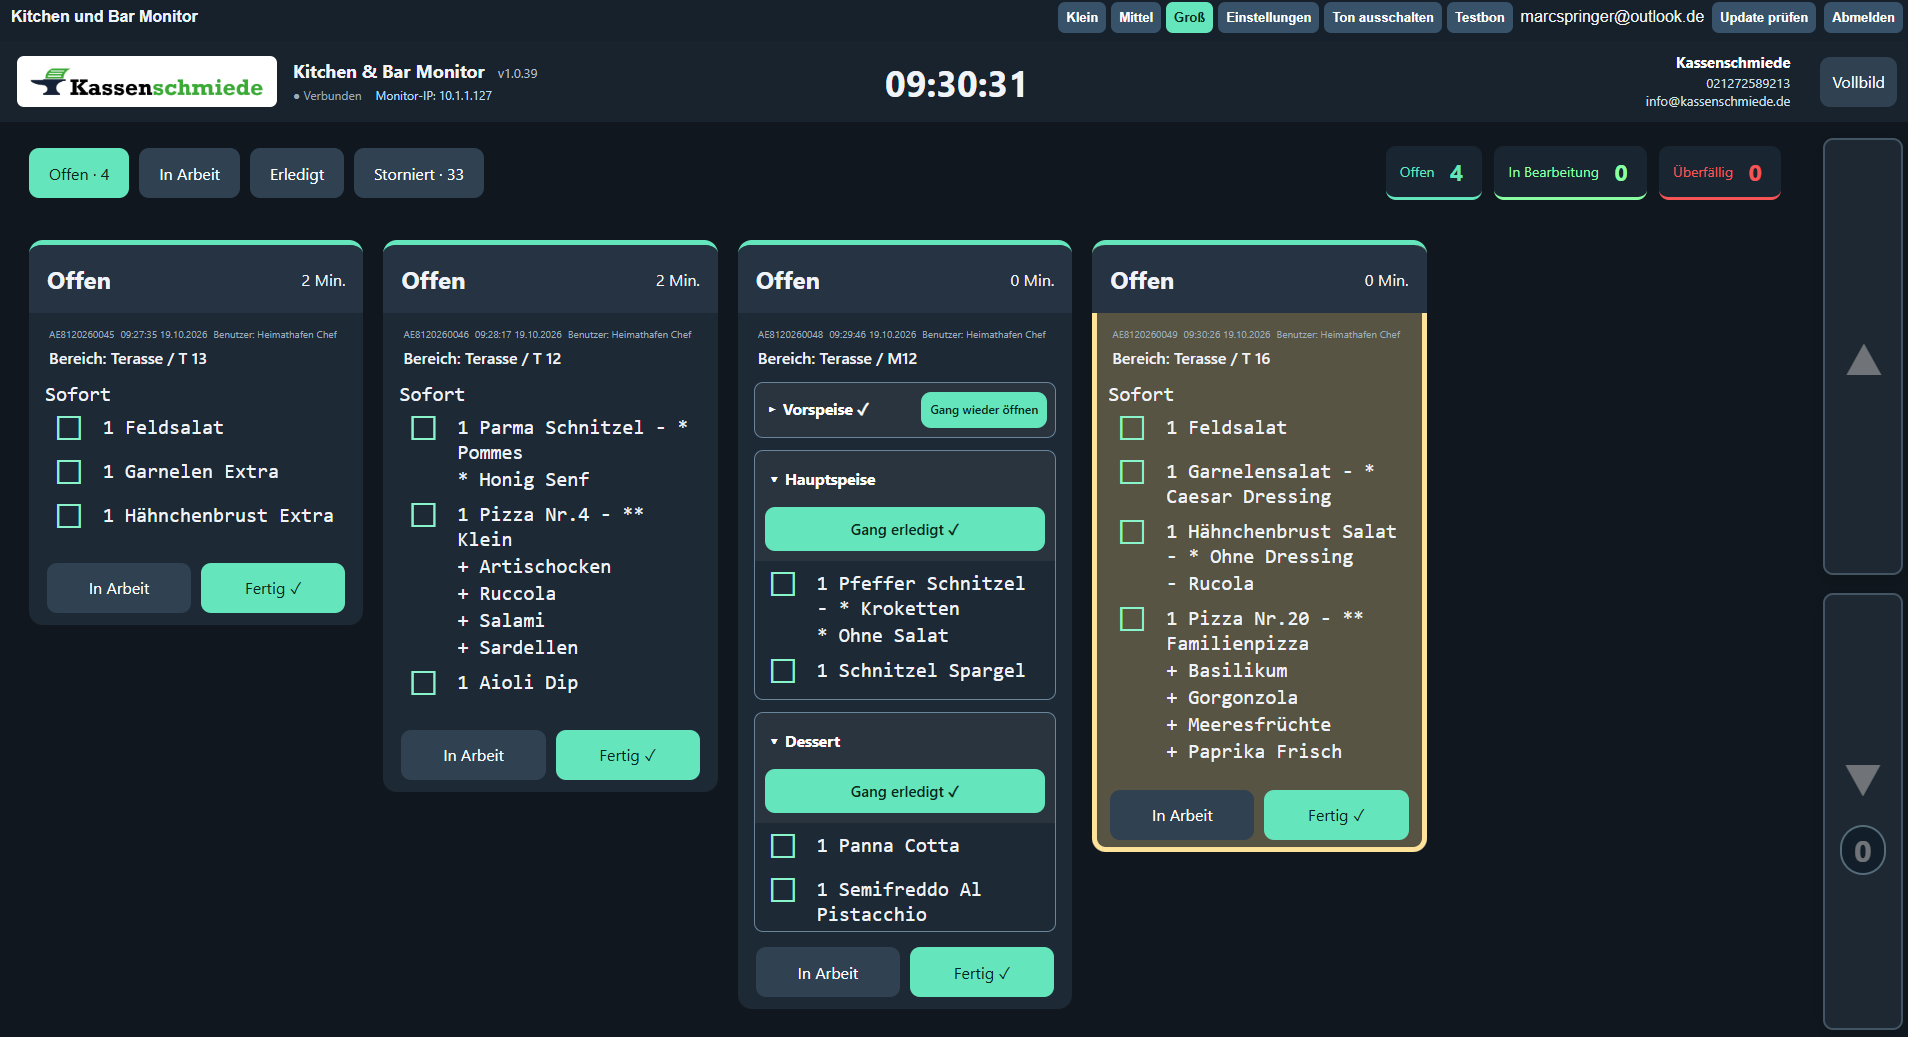The height and width of the screenshot is (1037, 1908).
Task: Check the Pfeffer Schnitzel checkbox
Action: 783,584
